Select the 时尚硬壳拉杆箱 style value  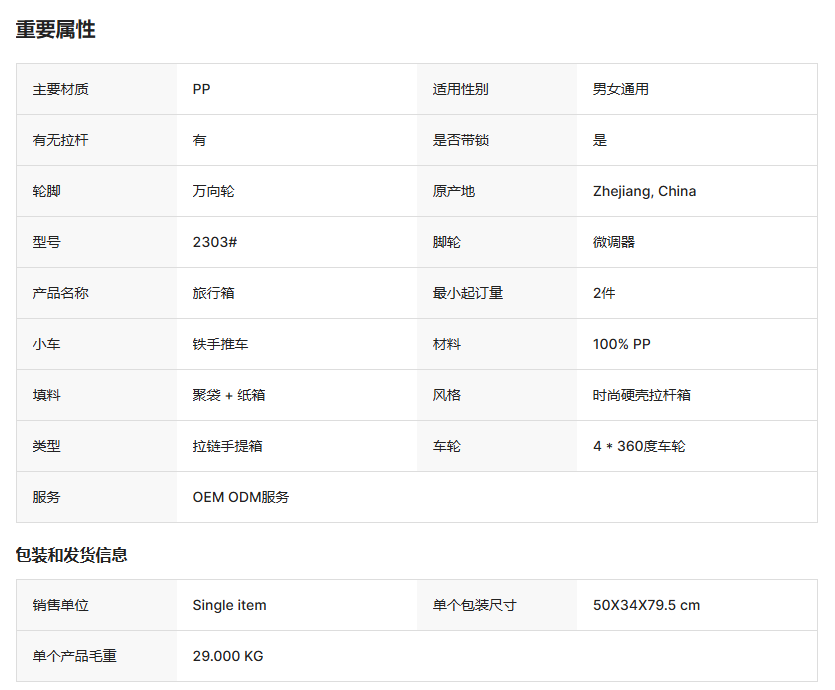(x=641, y=395)
